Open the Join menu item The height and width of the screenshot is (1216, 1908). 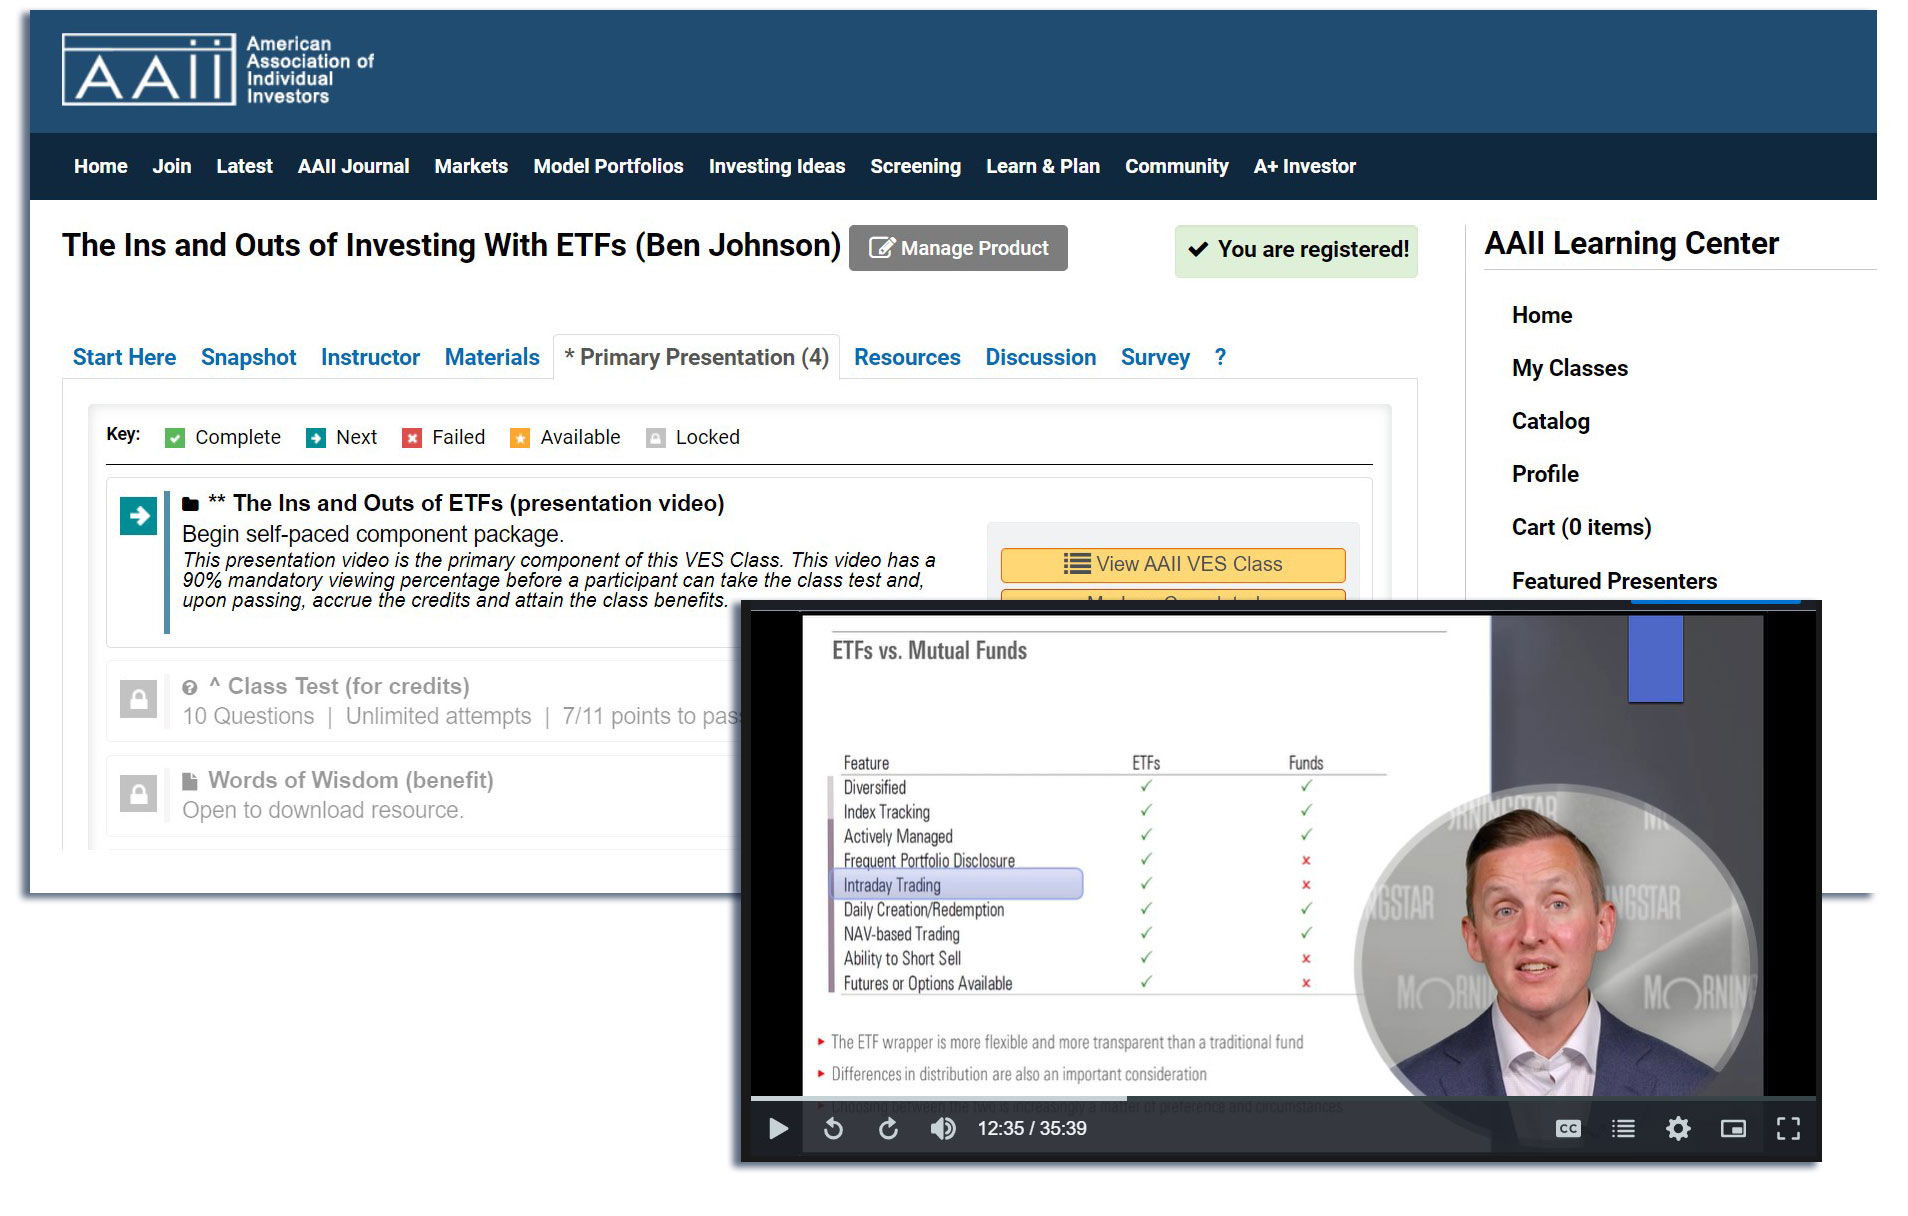pyautogui.click(x=172, y=166)
